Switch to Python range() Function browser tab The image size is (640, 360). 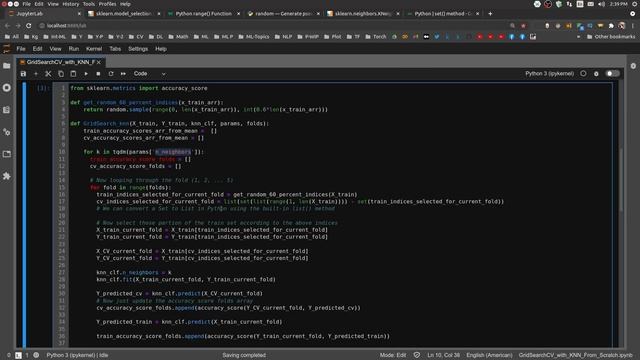tap(204, 13)
